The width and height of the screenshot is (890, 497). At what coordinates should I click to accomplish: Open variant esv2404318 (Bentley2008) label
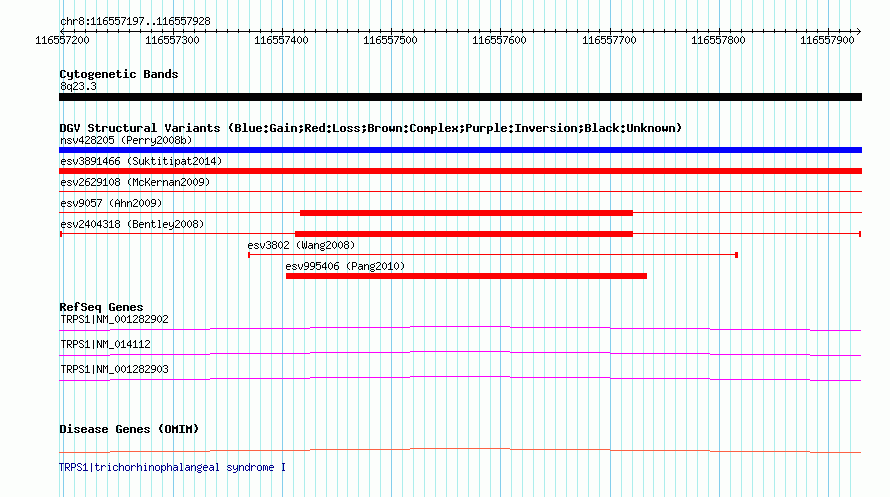[x=132, y=224]
